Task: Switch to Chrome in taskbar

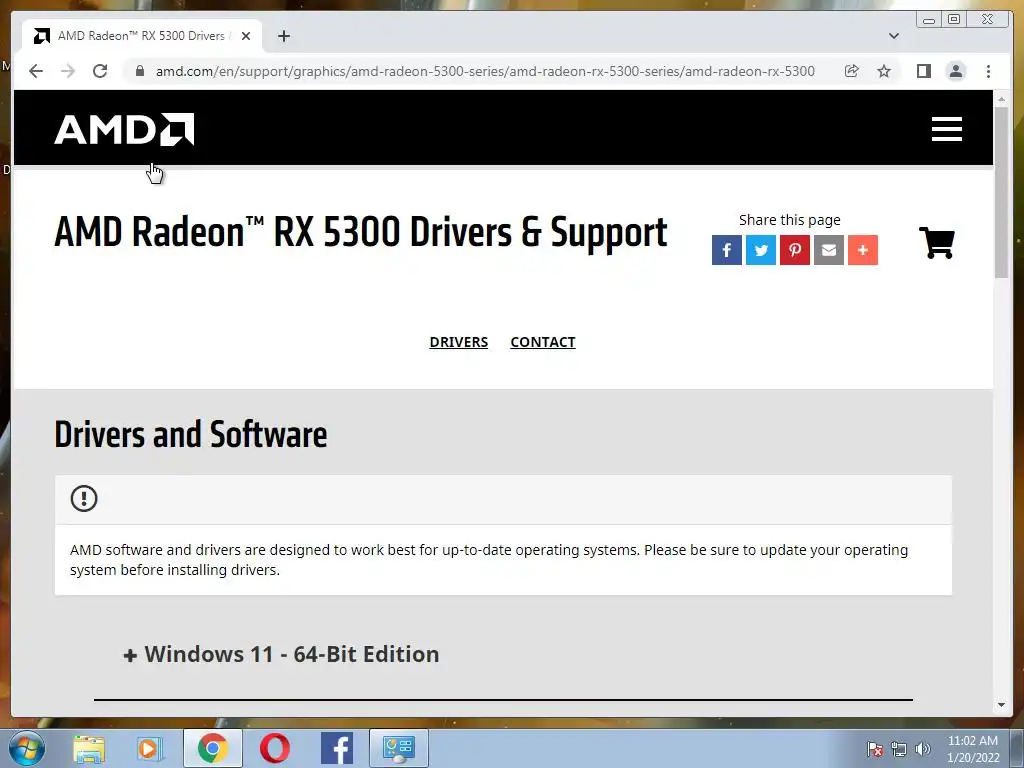Action: 212,748
